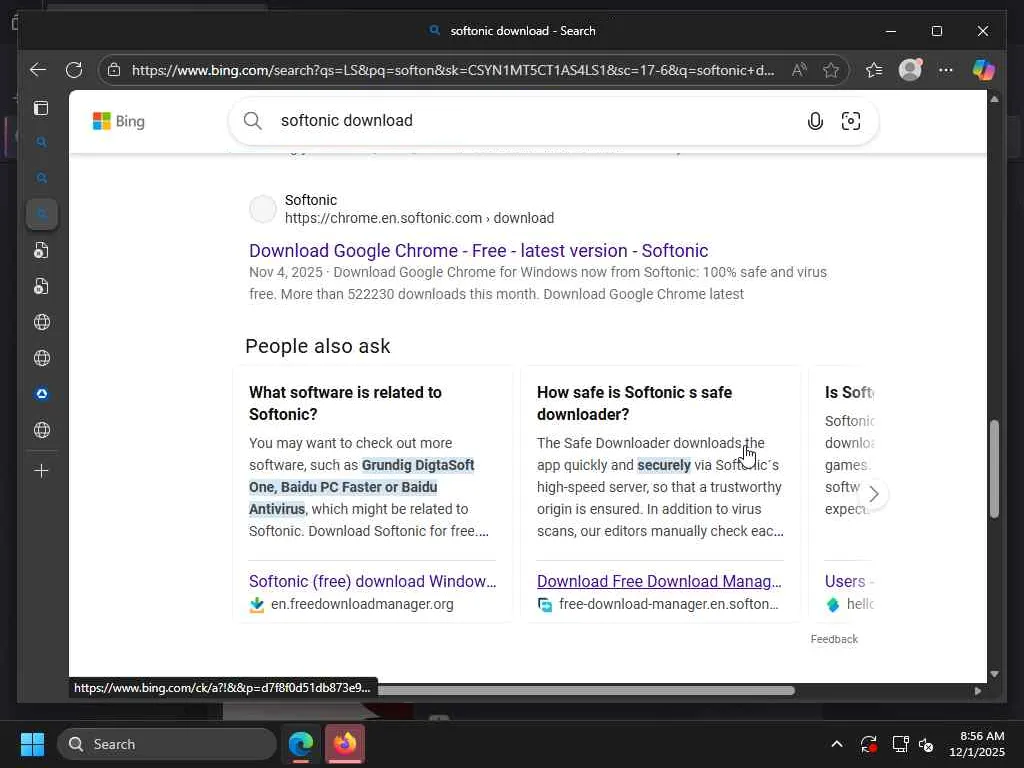Open 'Download Google Chrome - Free' result
Viewport: 1024px width, 768px height.
point(479,251)
